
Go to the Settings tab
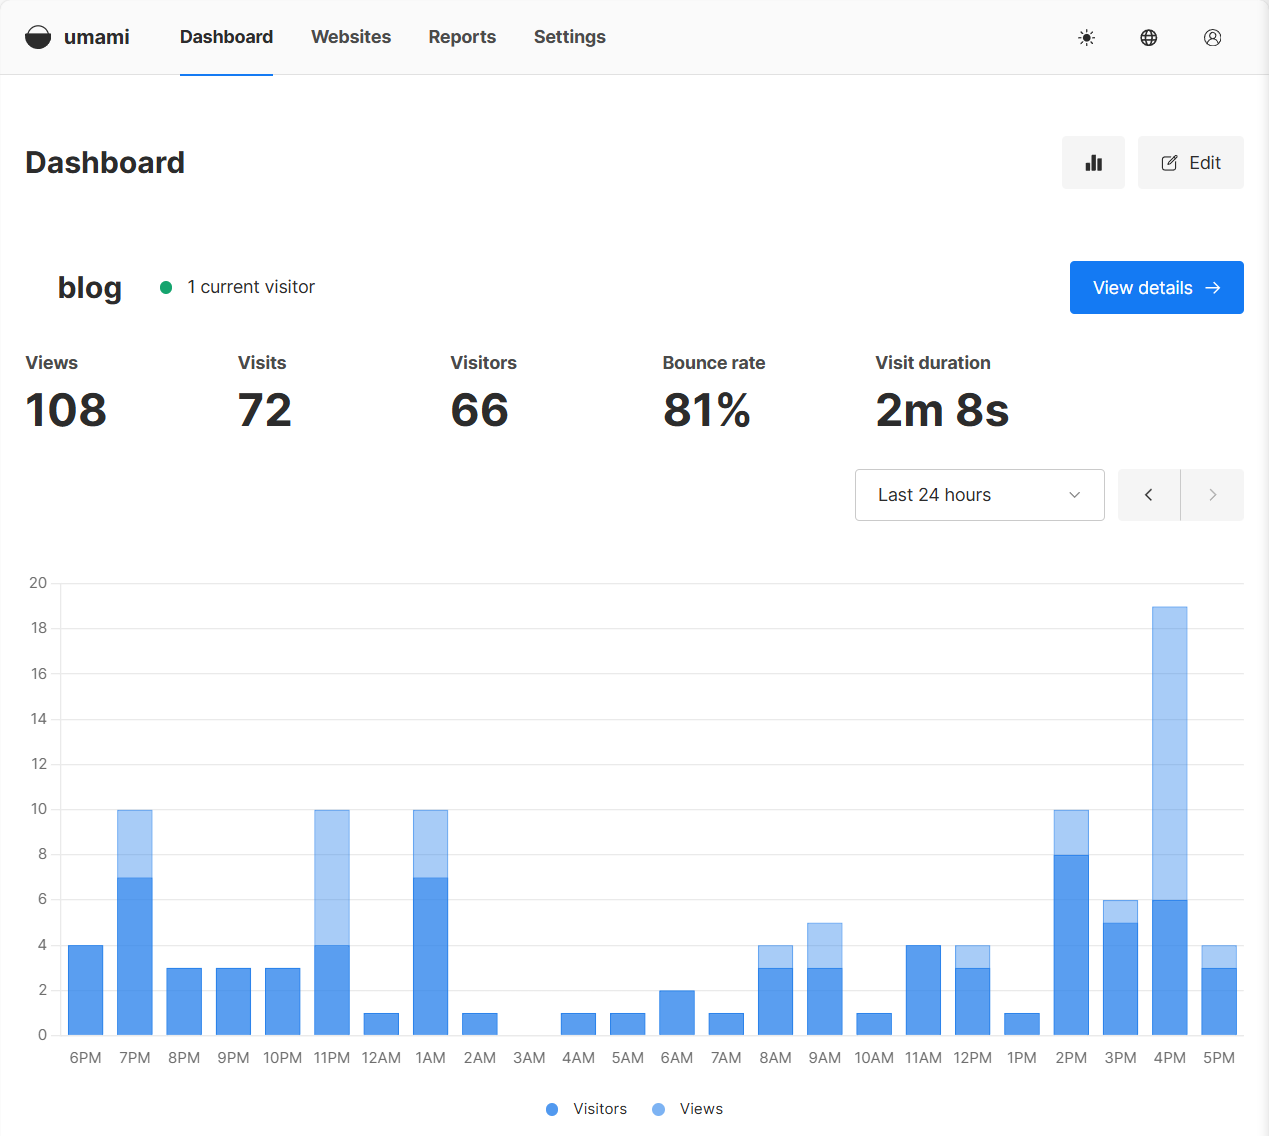569,37
